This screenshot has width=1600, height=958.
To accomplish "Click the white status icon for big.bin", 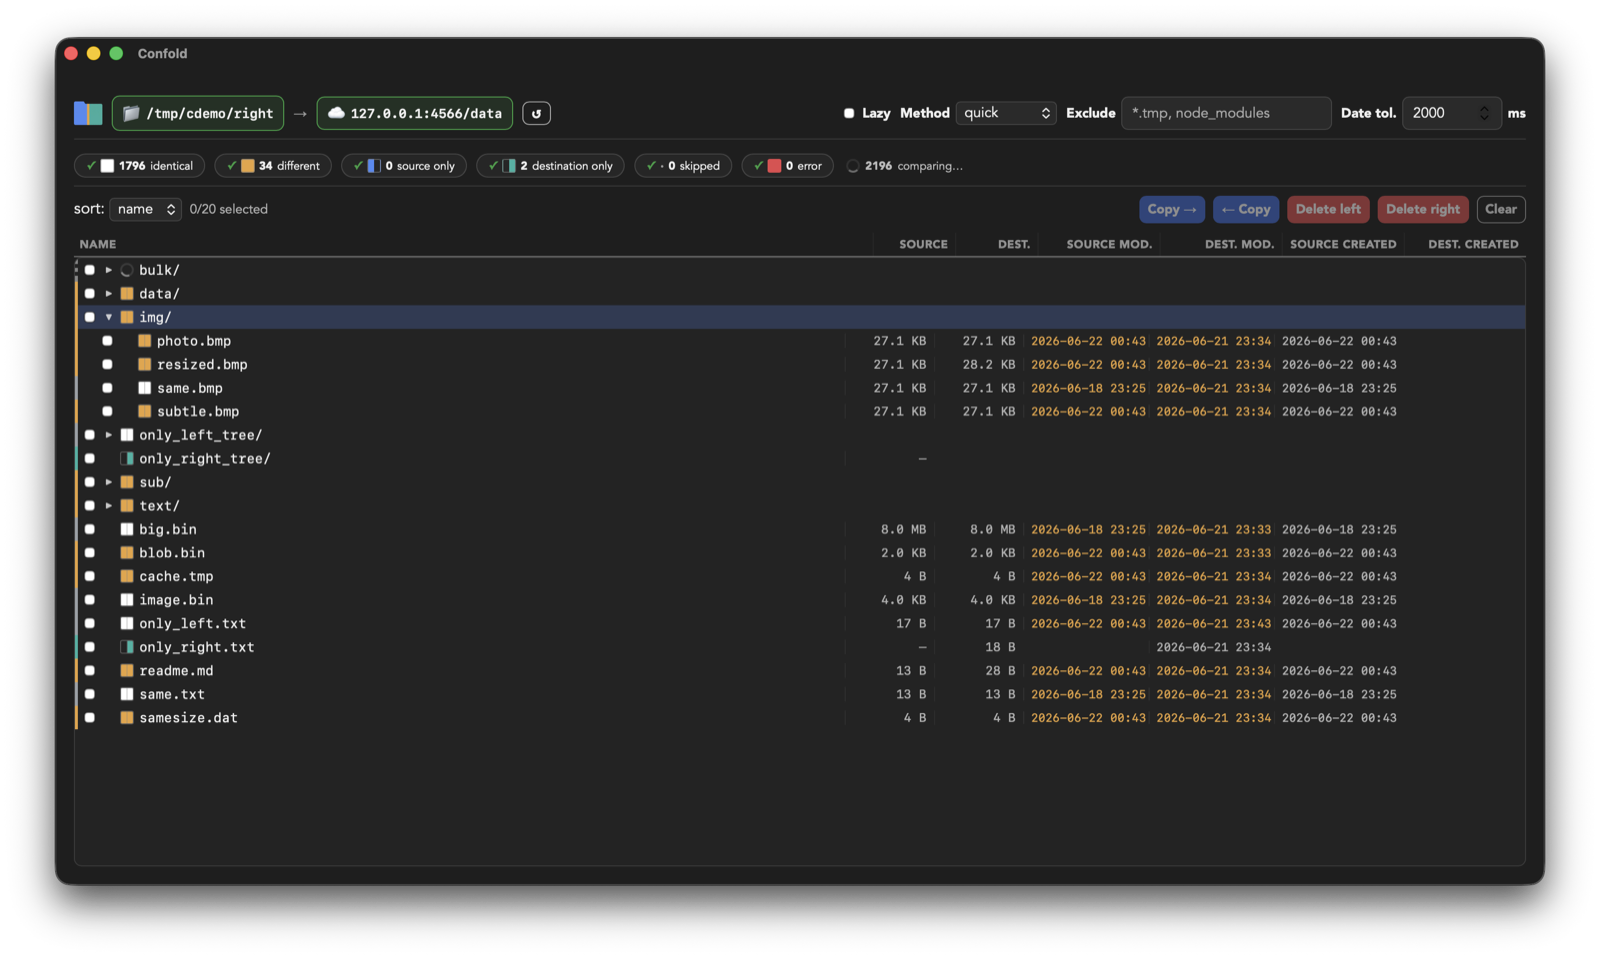I will tap(127, 529).
